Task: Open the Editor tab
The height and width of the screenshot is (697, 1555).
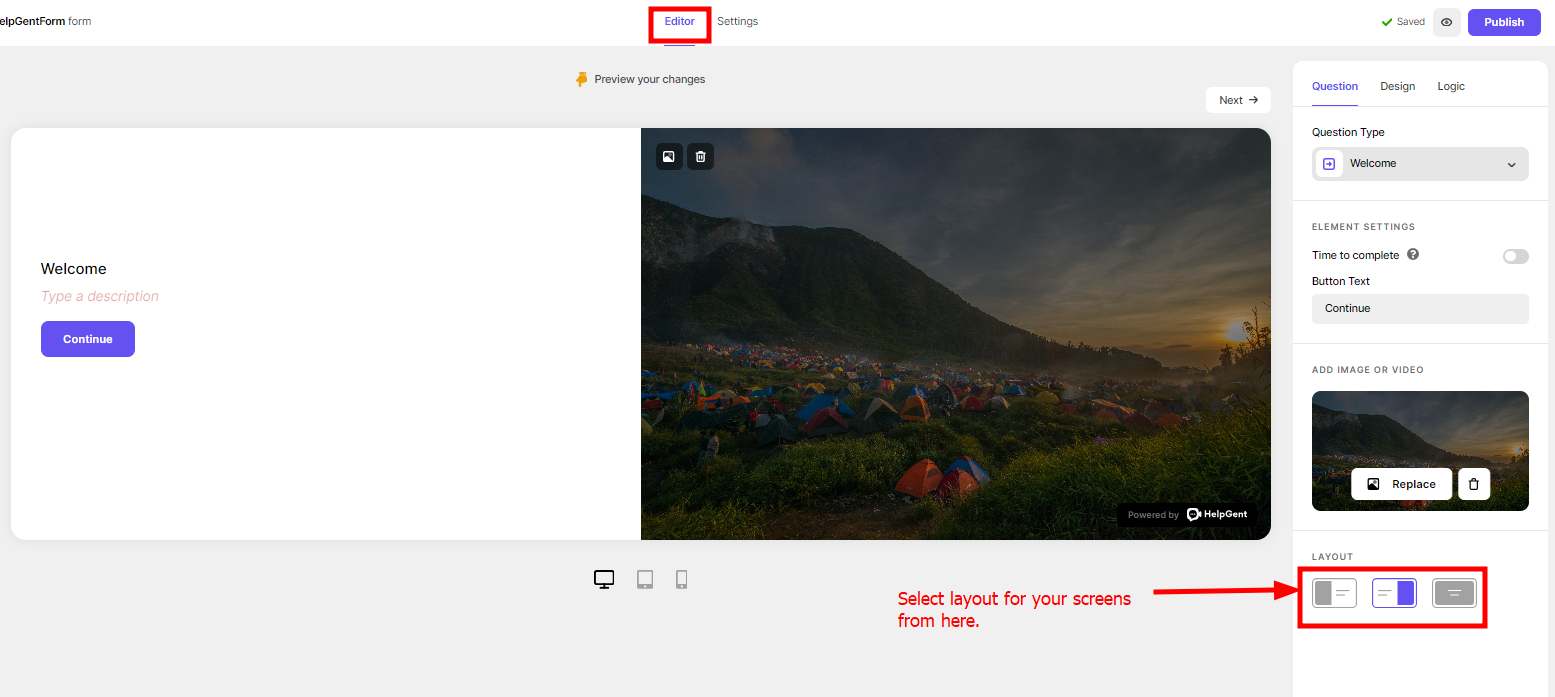Action: click(x=679, y=21)
